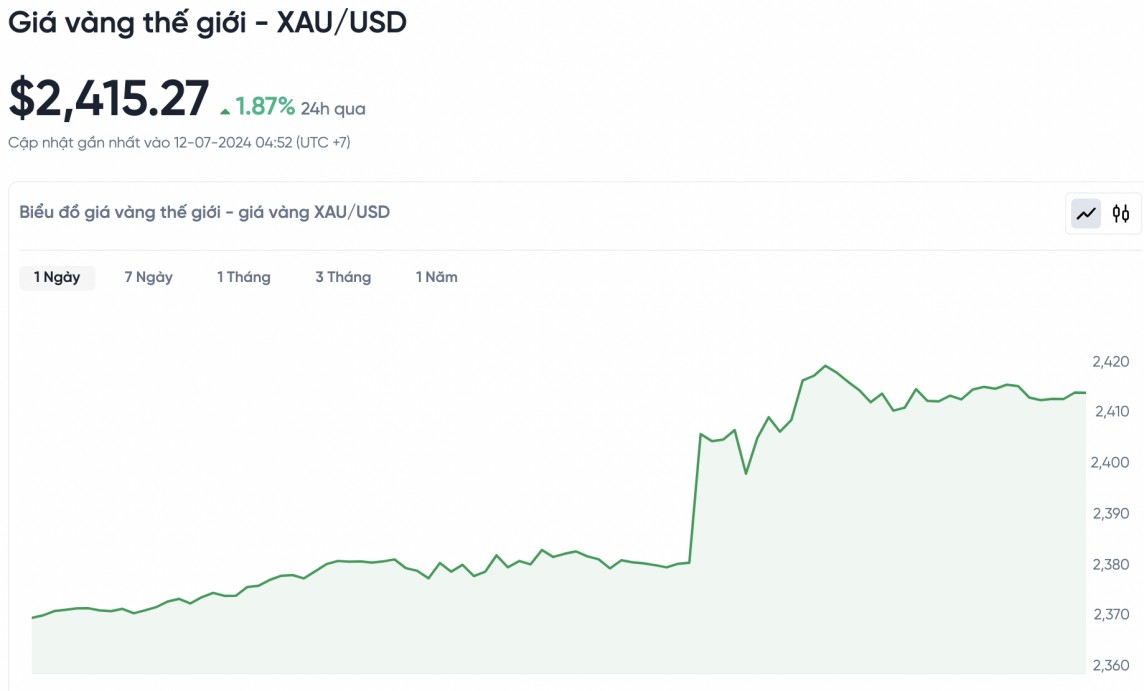Click the sharp price jump on chart
Screen dimensions: 1144x691
pos(694,498)
